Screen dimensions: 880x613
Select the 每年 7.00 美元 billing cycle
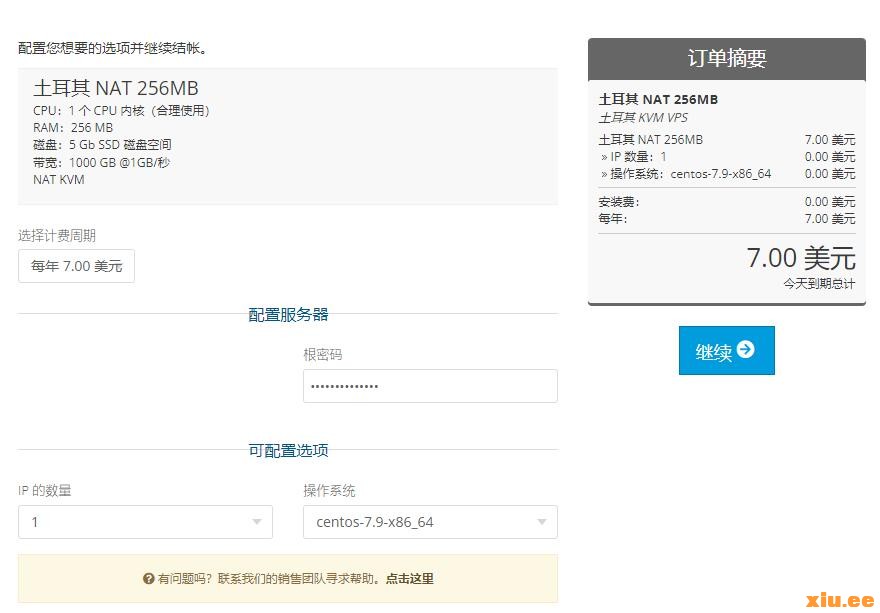[x=76, y=266]
